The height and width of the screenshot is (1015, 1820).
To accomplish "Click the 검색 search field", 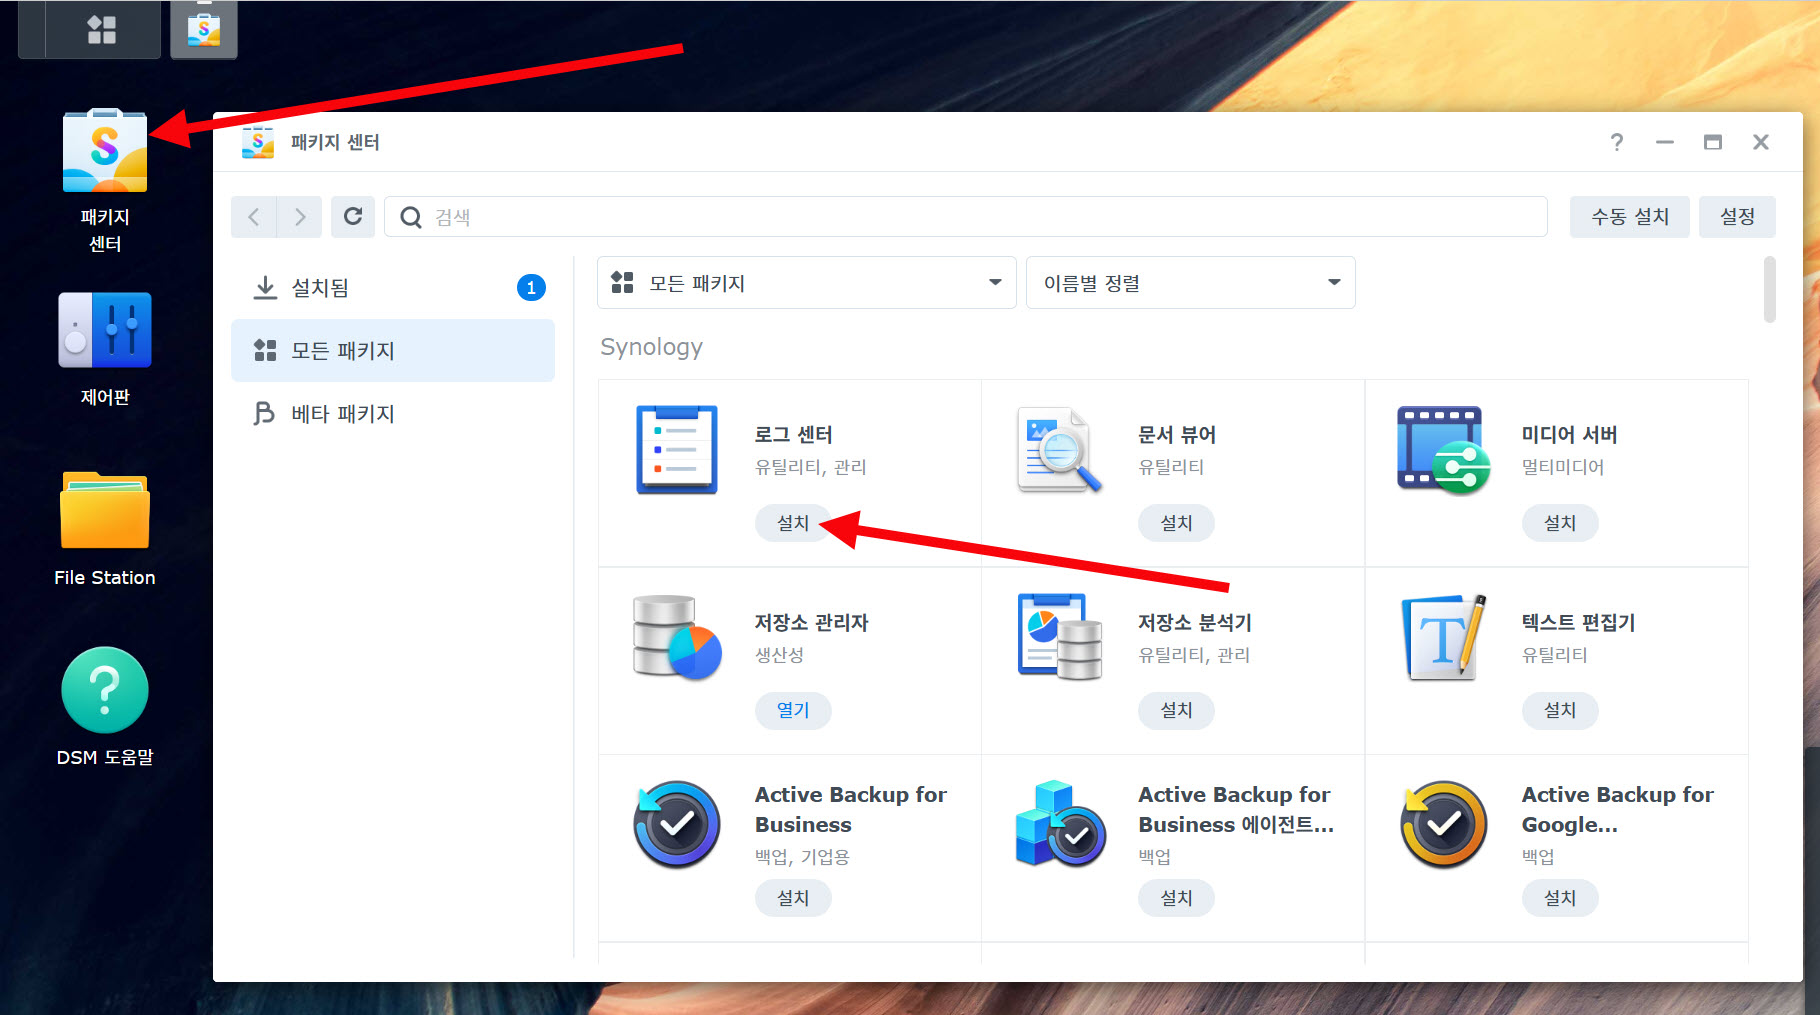I will click(x=966, y=217).
